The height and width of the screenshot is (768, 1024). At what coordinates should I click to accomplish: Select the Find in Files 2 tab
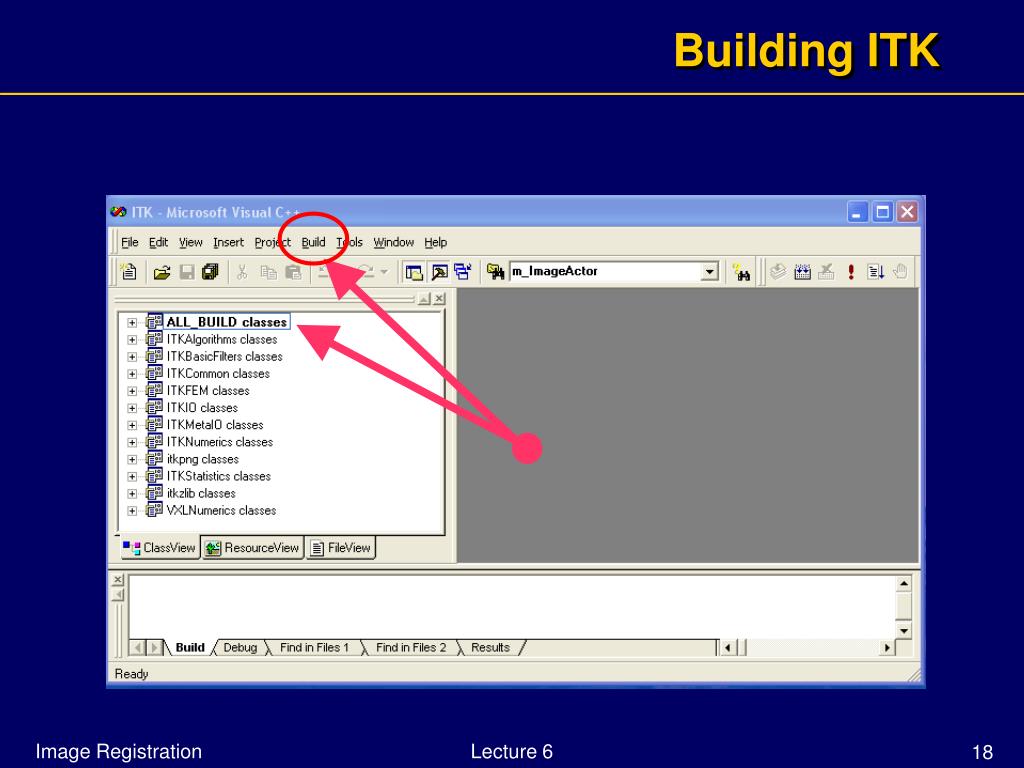411,647
